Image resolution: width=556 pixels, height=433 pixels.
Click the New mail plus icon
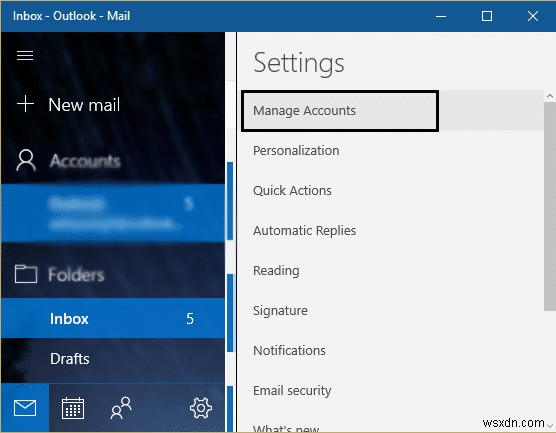pyautogui.click(x=26, y=104)
